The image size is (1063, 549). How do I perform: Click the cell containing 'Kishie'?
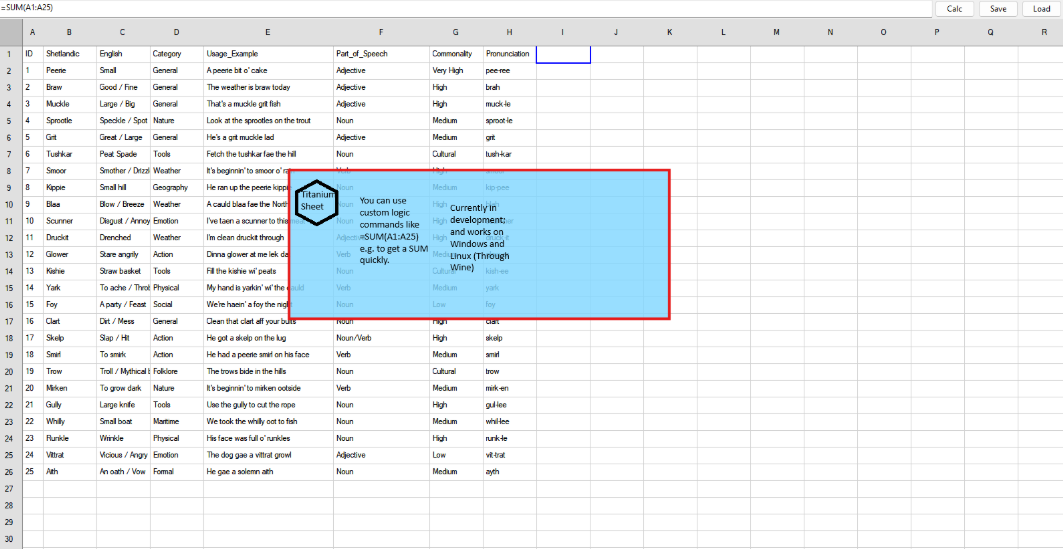pos(69,271)
